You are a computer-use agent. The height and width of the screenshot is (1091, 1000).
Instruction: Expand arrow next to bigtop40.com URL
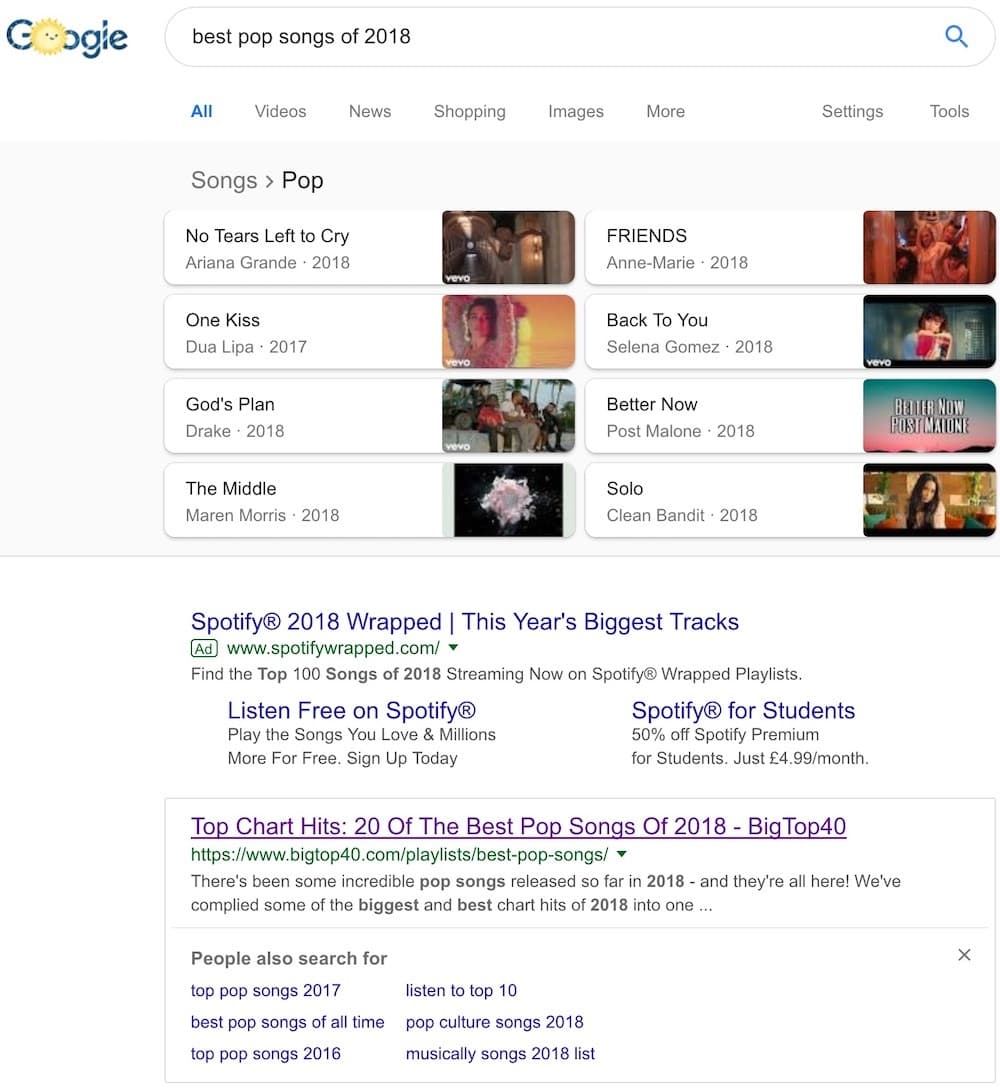[622, 854]
